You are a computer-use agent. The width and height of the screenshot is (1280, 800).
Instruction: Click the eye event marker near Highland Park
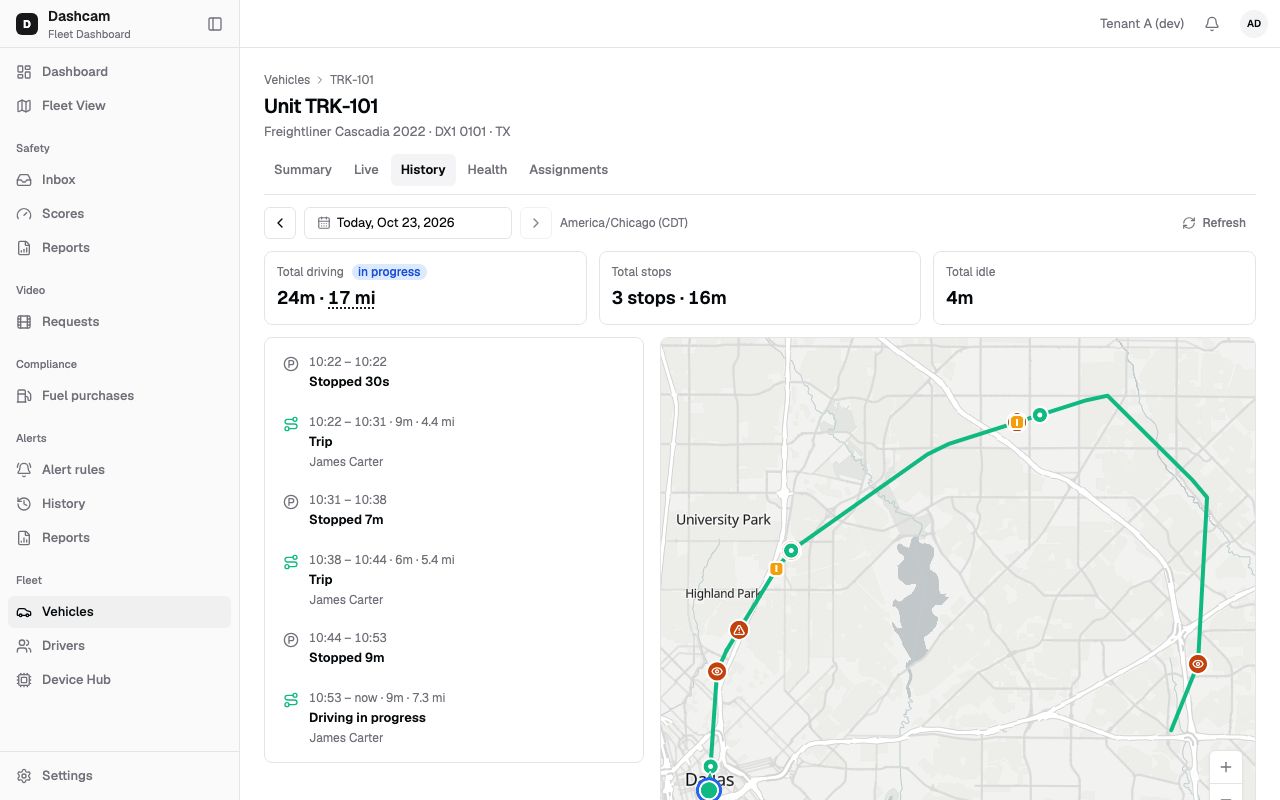tap(716, 671)
